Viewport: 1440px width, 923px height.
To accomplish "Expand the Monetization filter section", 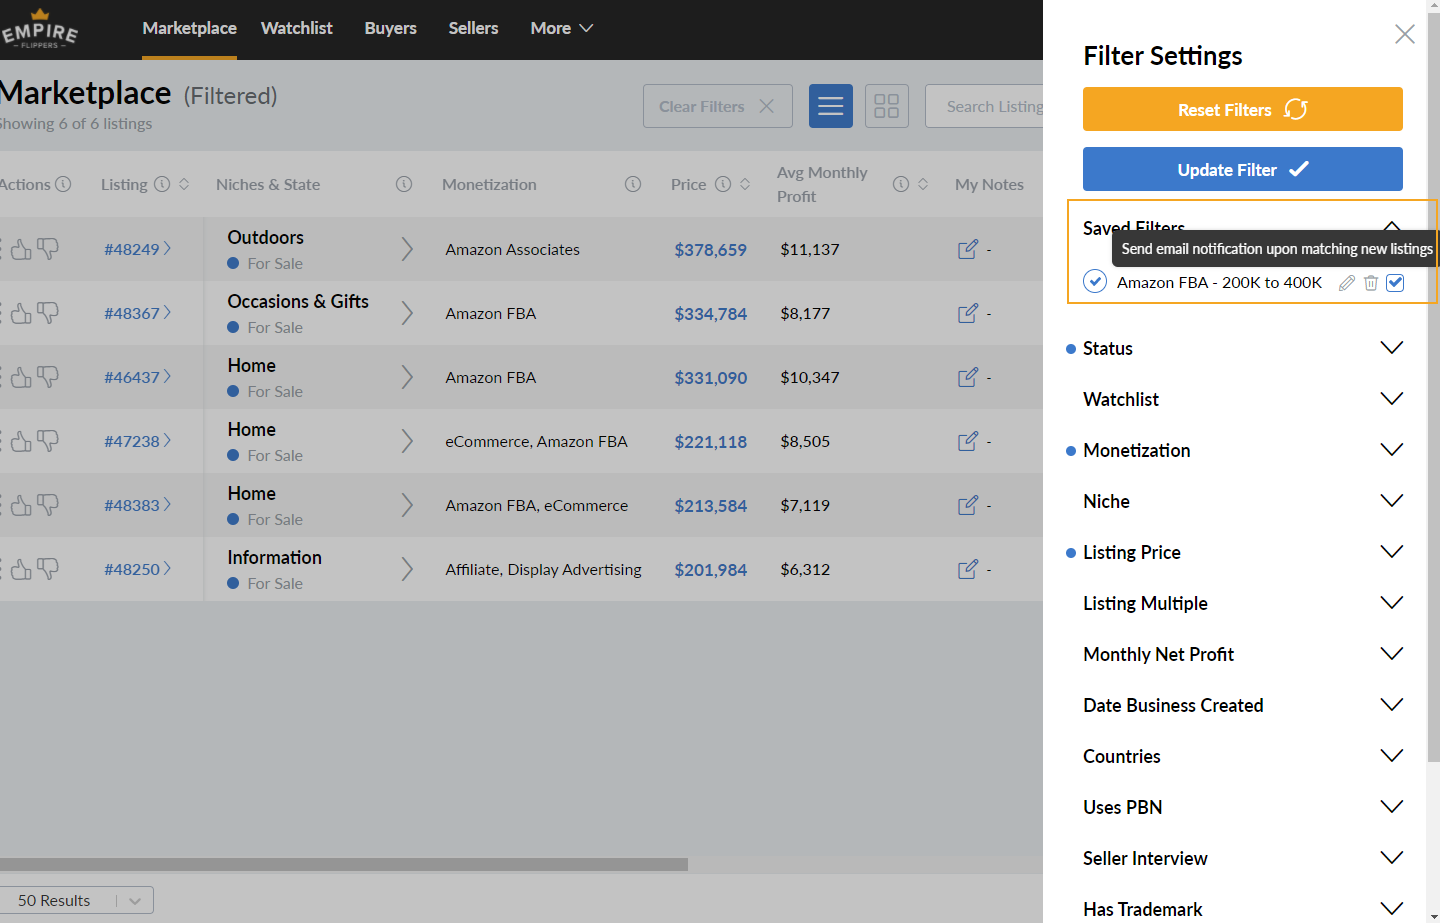I will click(1392, 450).
